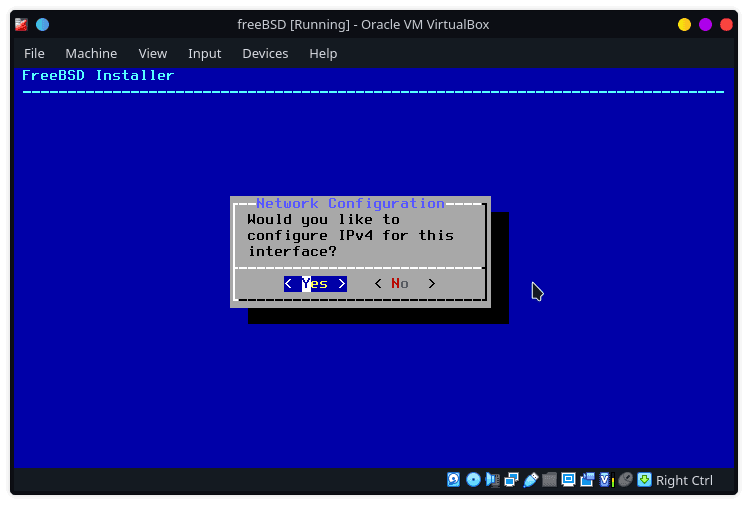Screen dimensions: 748x505
Task: Open the audio status indicator
Action: pyautogui.click(x=492, y=480)
